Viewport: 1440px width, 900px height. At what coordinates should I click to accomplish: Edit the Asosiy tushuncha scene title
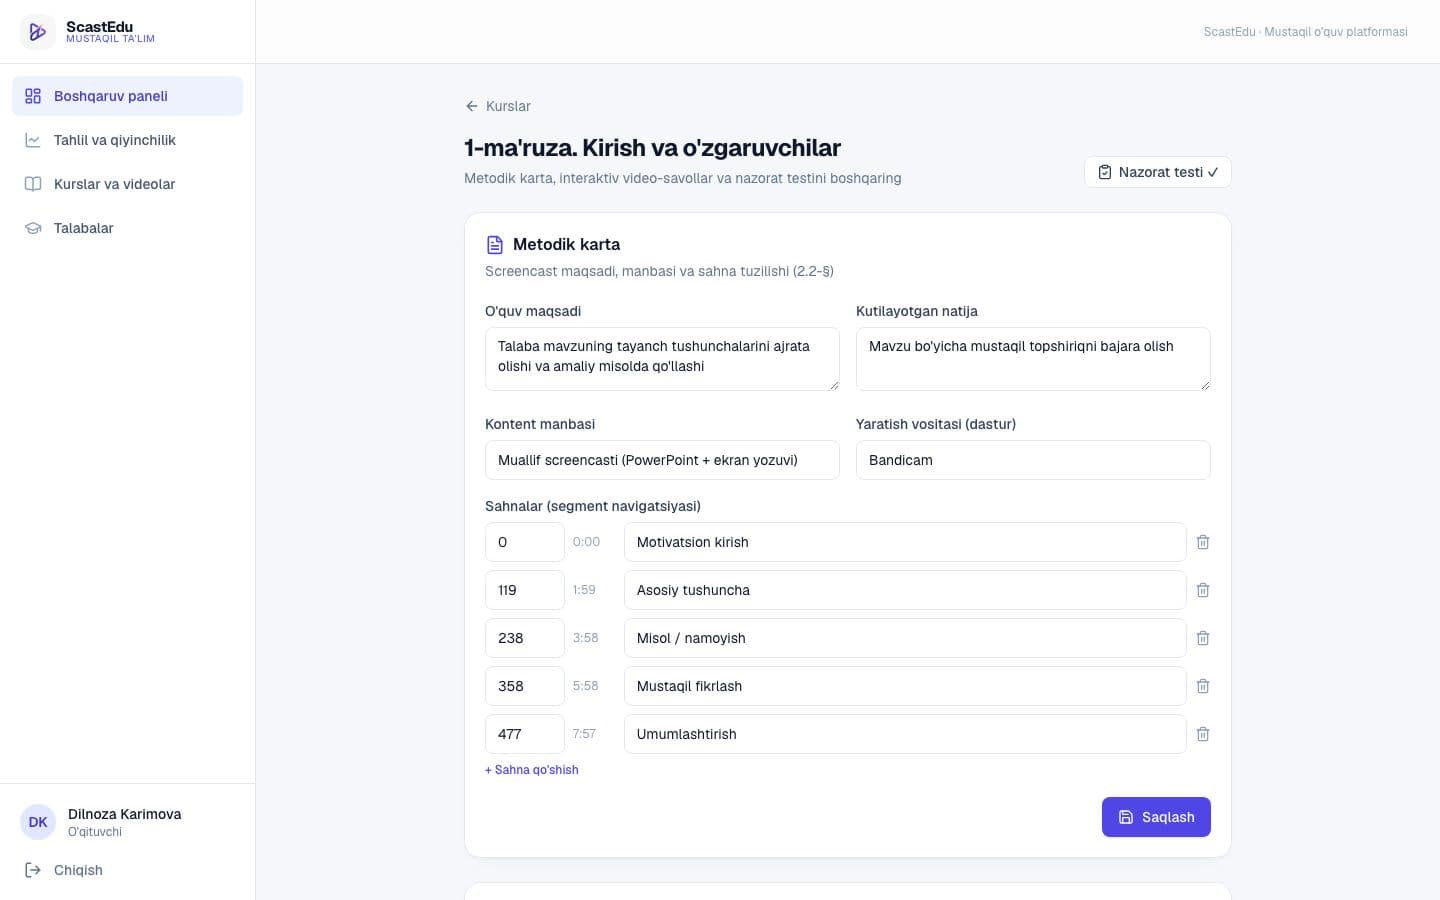tap(905, 590)
